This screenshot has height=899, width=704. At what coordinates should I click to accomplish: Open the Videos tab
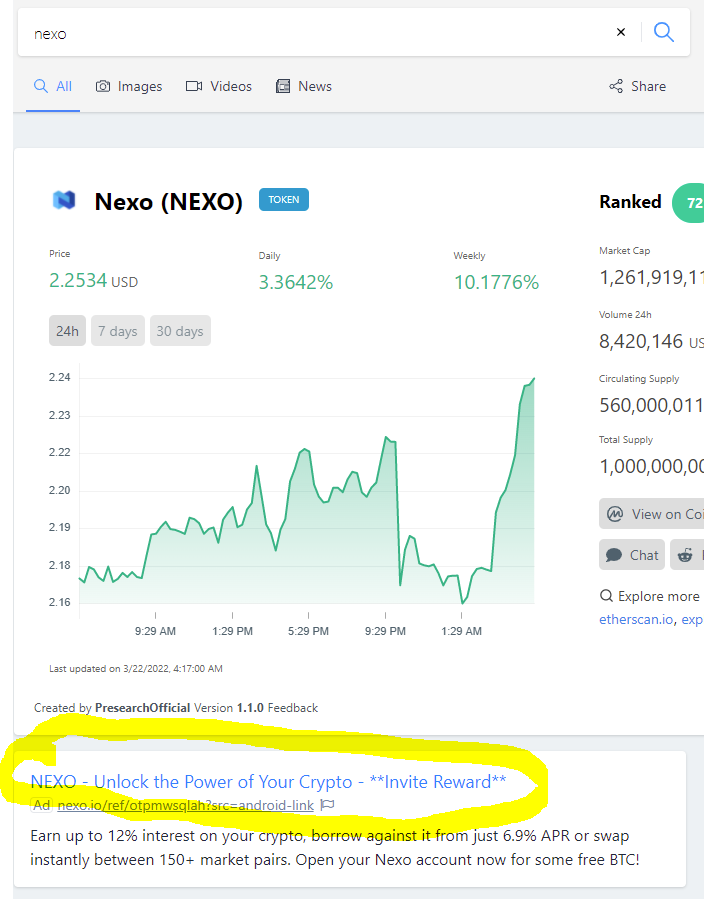click(x=218, y=87)
